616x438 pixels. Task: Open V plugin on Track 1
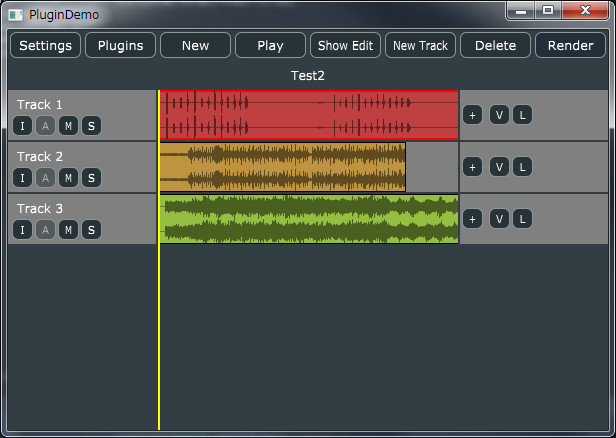click(x=499, y=115)
